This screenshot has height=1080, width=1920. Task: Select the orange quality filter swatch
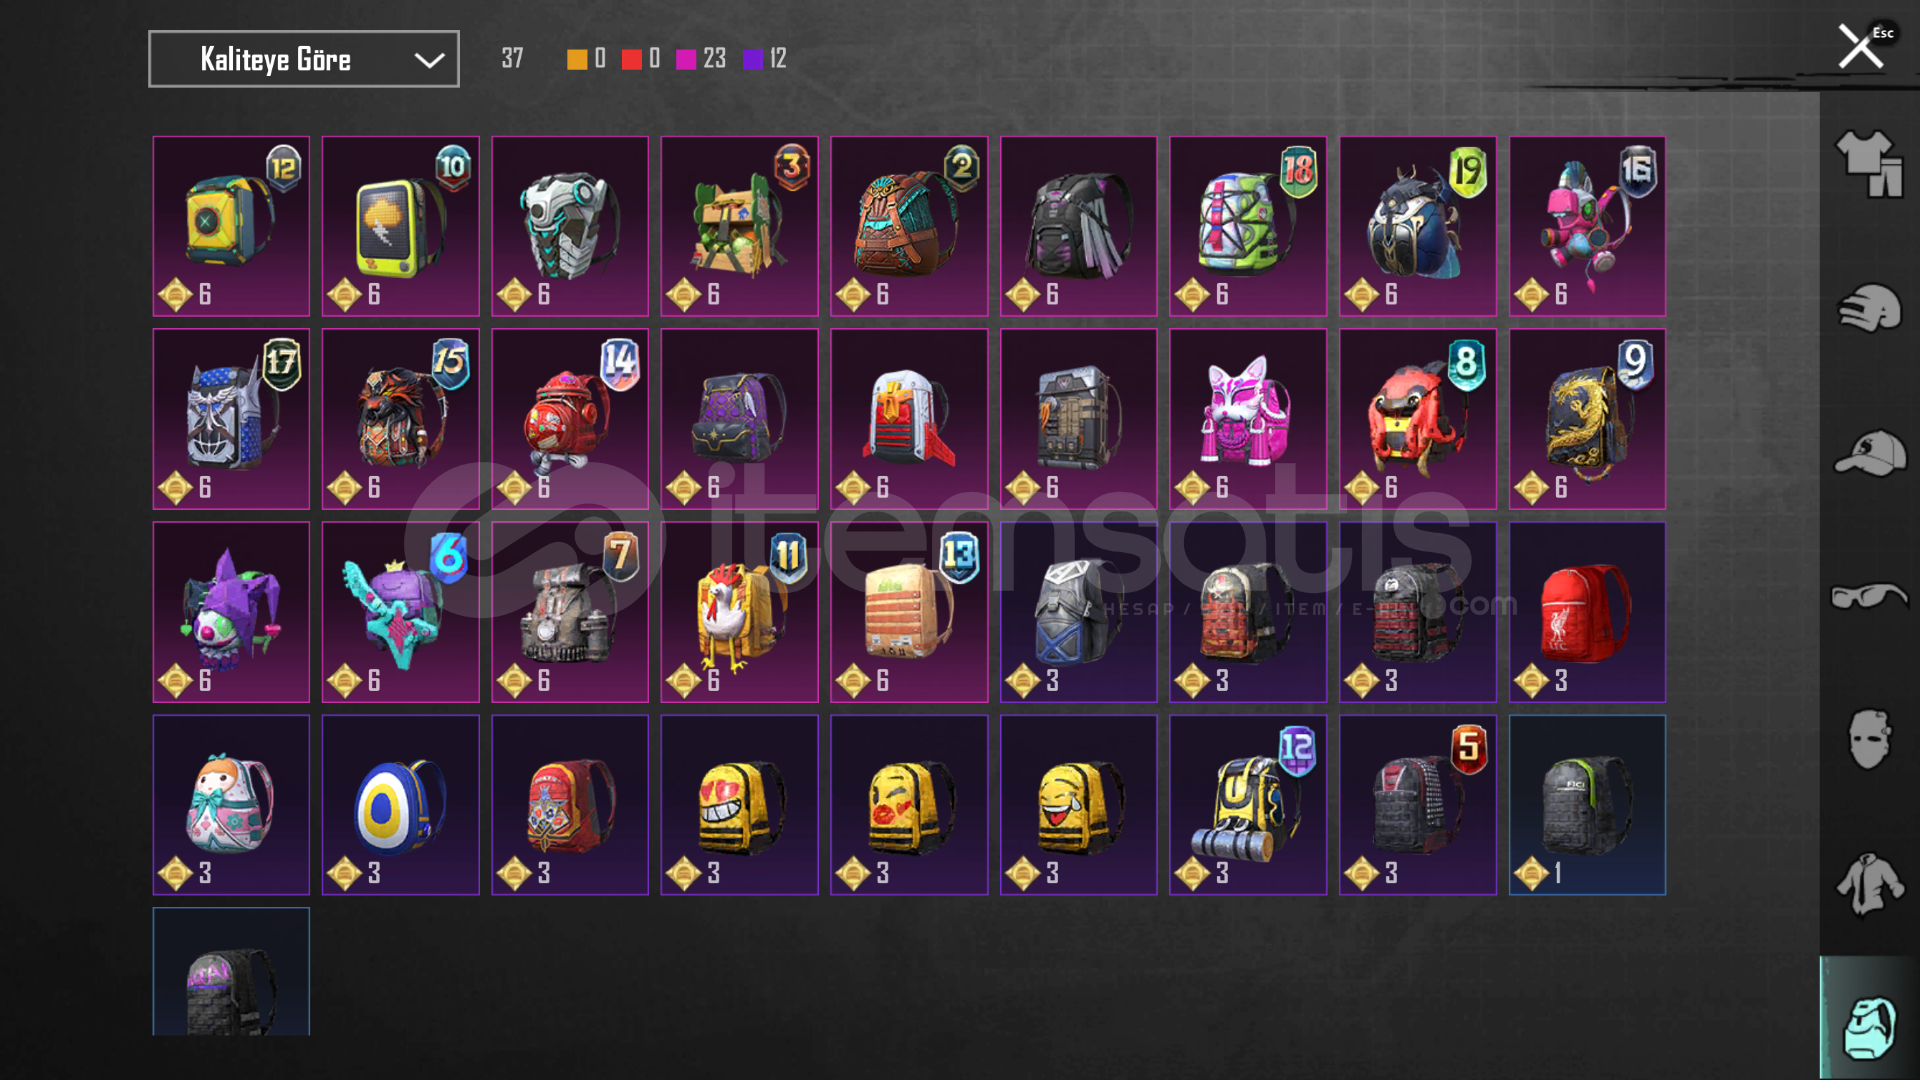tap(577, 59)
